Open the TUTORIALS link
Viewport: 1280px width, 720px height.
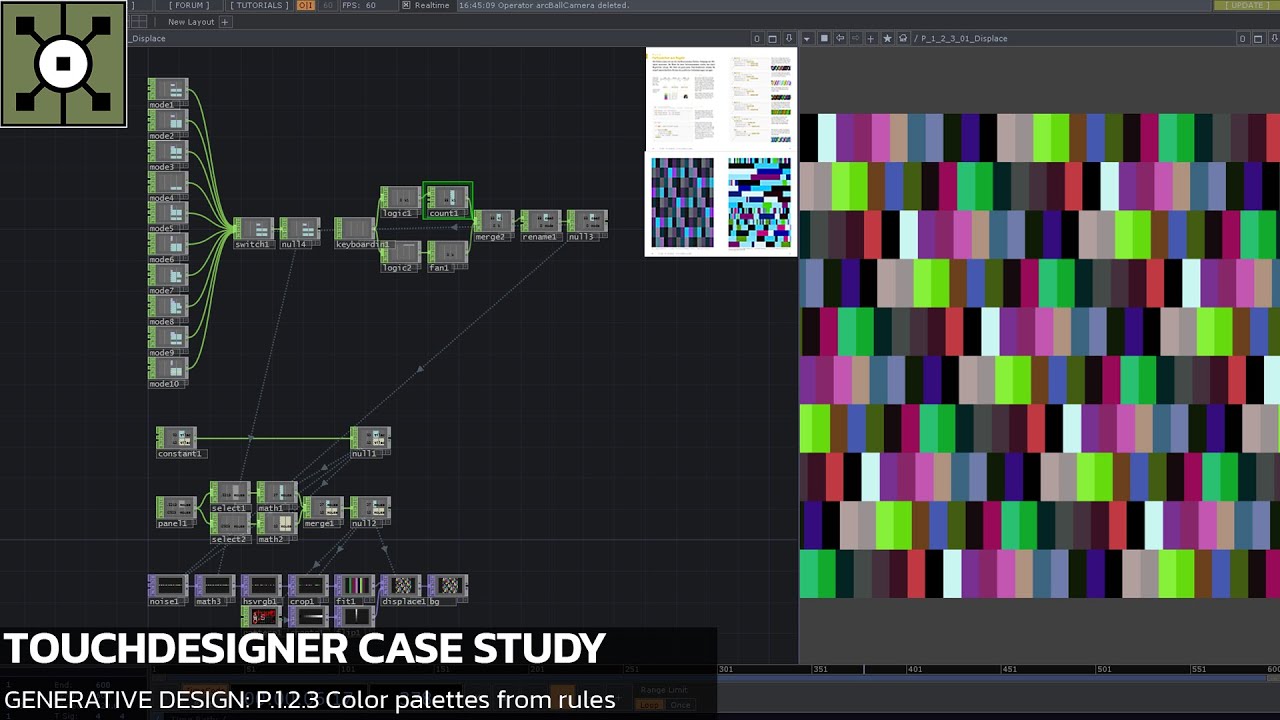(259, 5)
